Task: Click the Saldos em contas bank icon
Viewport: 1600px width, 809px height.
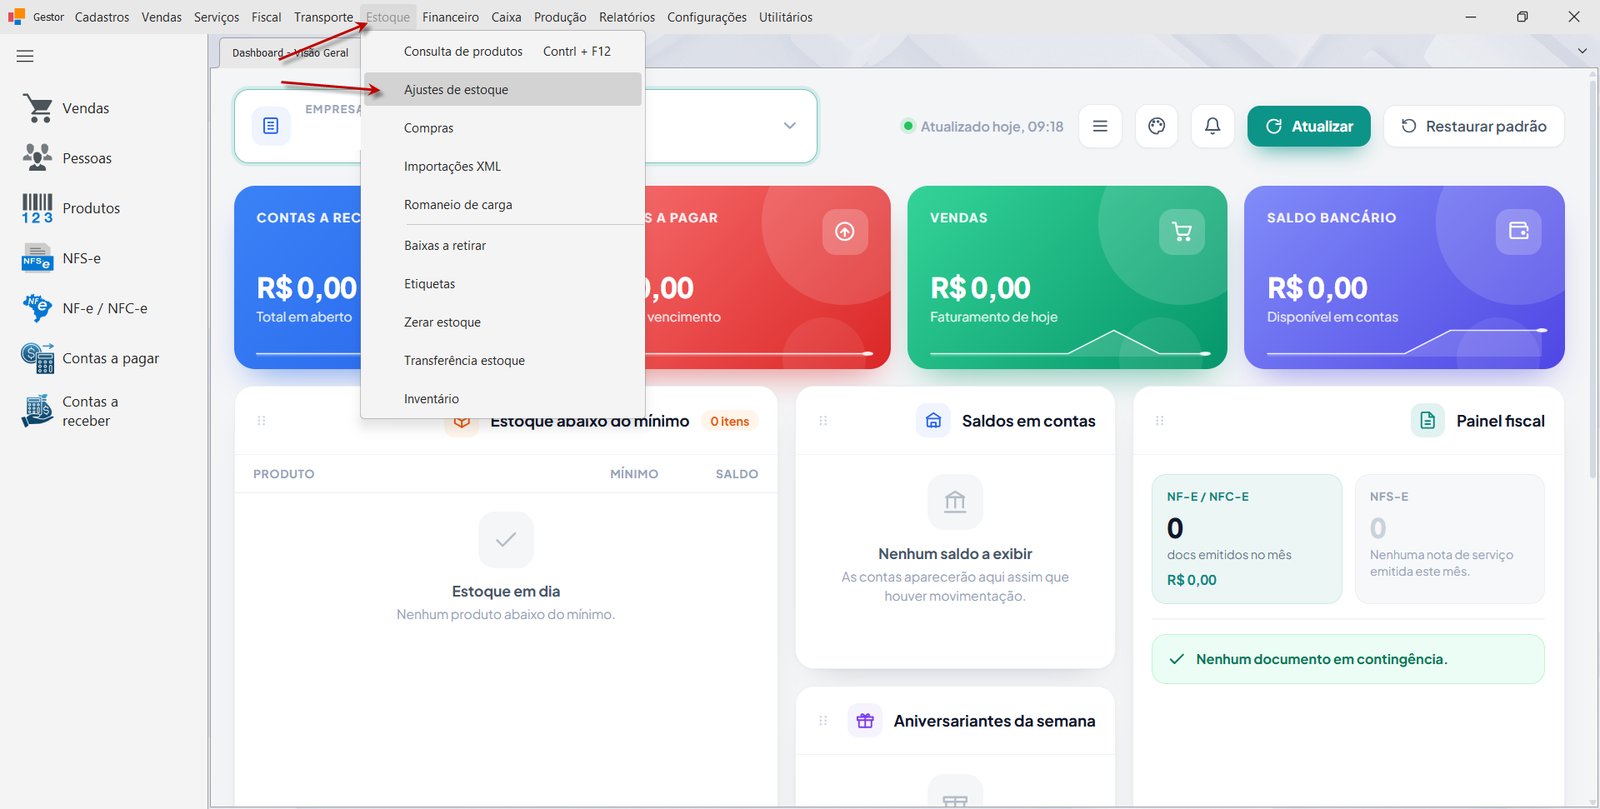Action: pyautogui.click(x=933, y=421)
